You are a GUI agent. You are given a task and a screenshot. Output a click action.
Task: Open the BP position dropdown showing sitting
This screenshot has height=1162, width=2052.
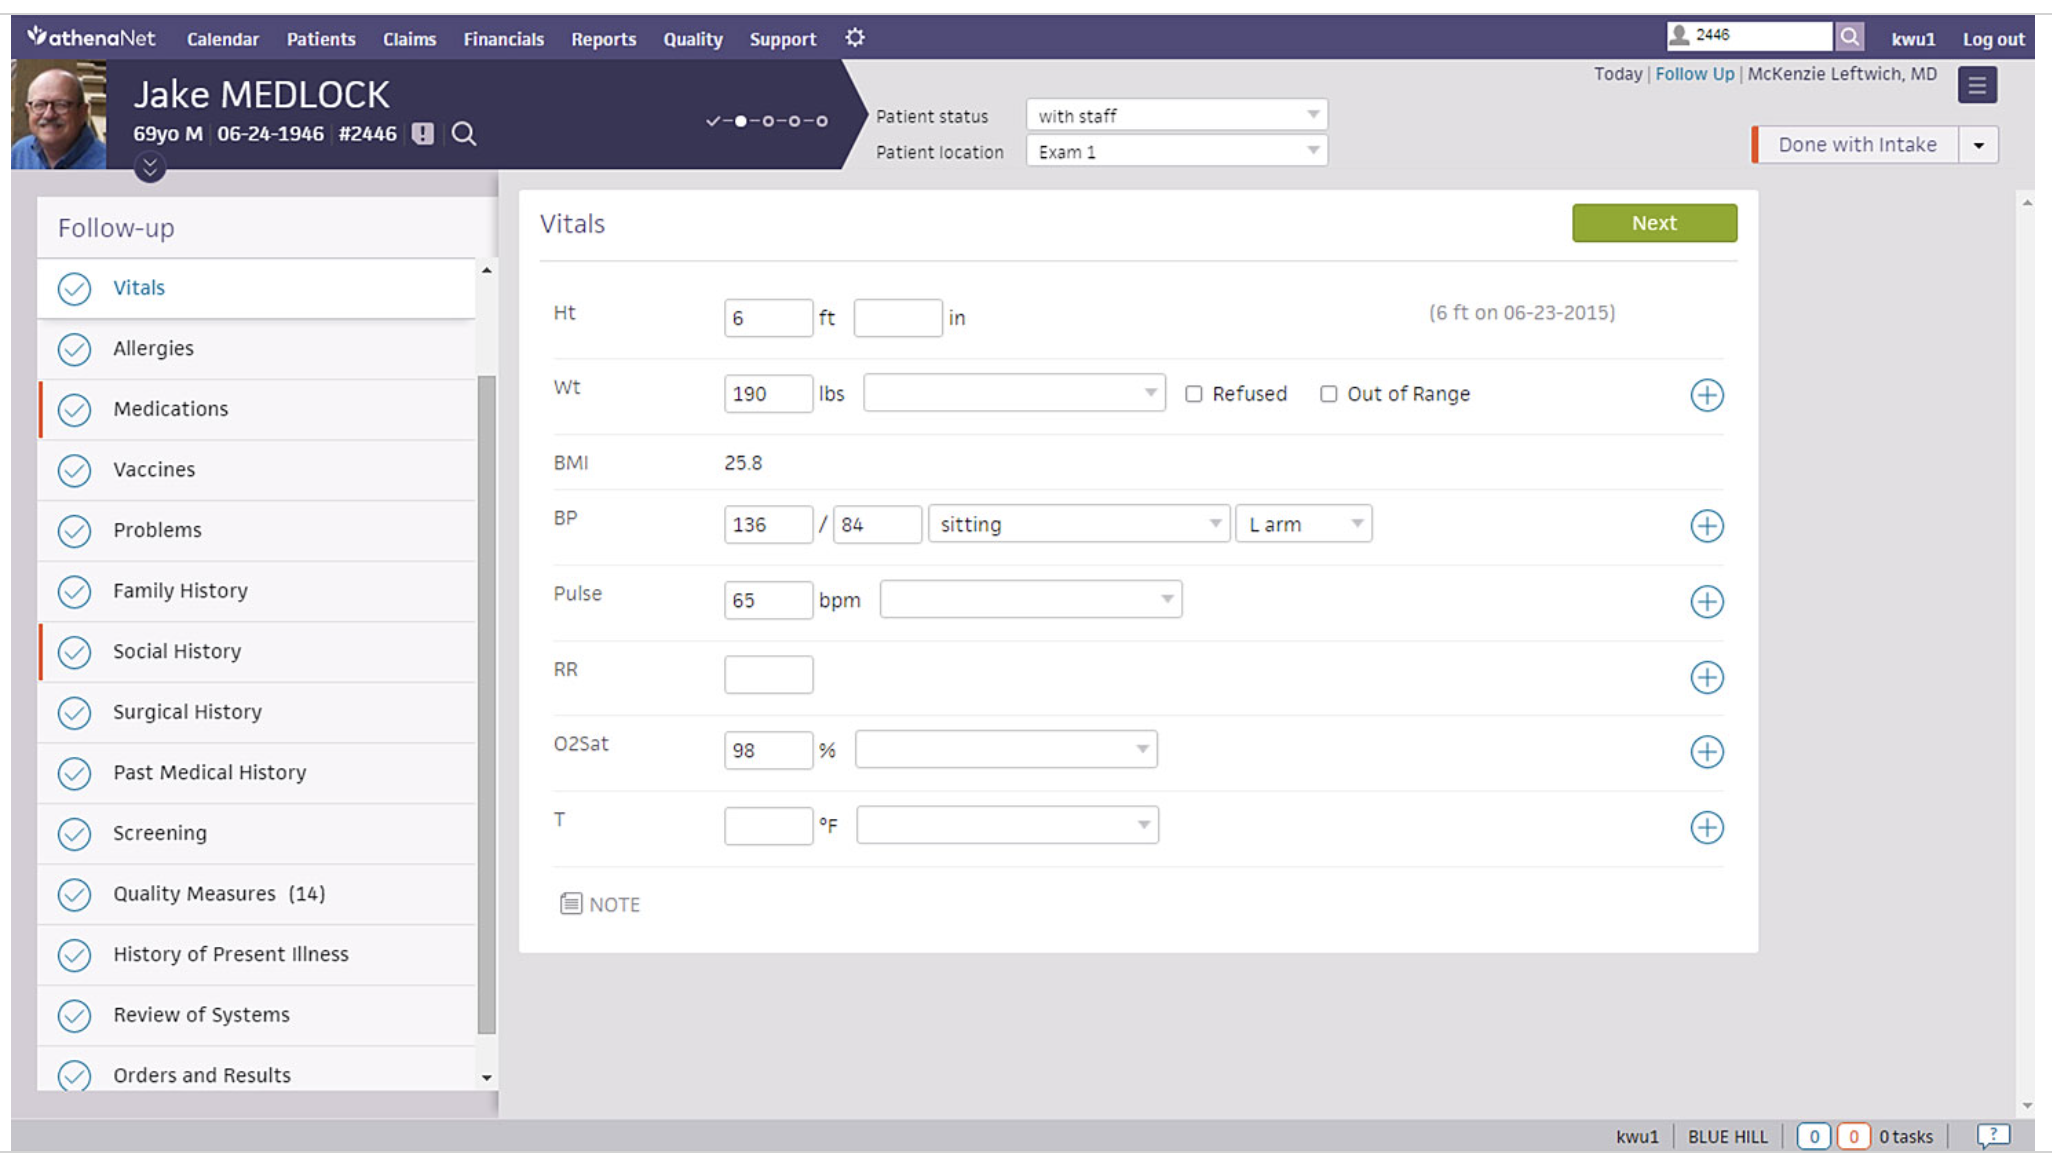coord(1080,522)
